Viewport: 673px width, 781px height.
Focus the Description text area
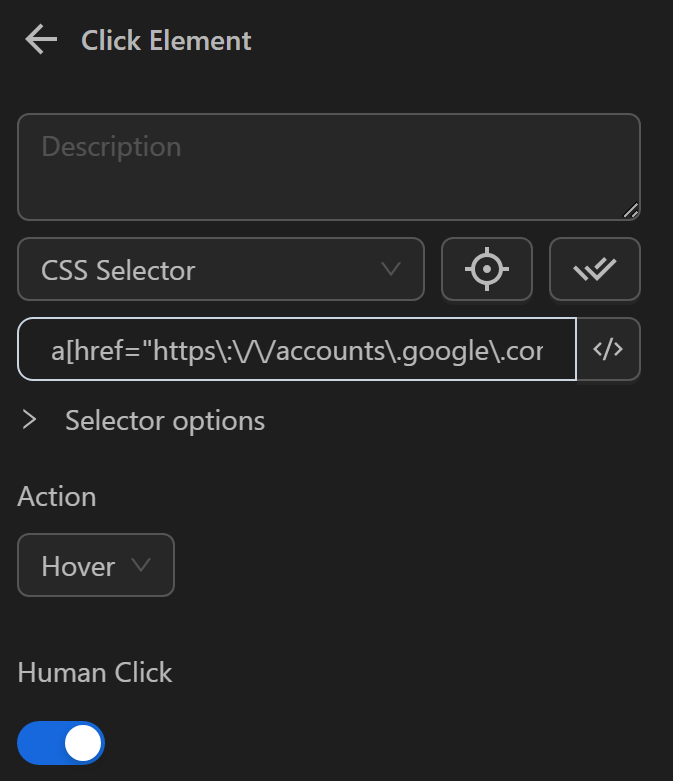tap(328, 166)
